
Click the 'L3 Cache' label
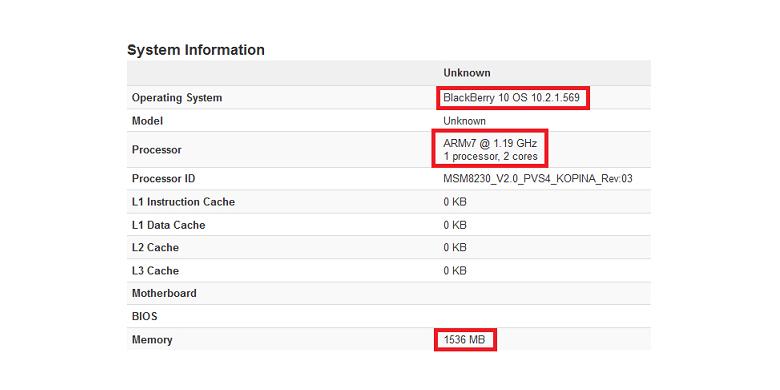point(155,271)
